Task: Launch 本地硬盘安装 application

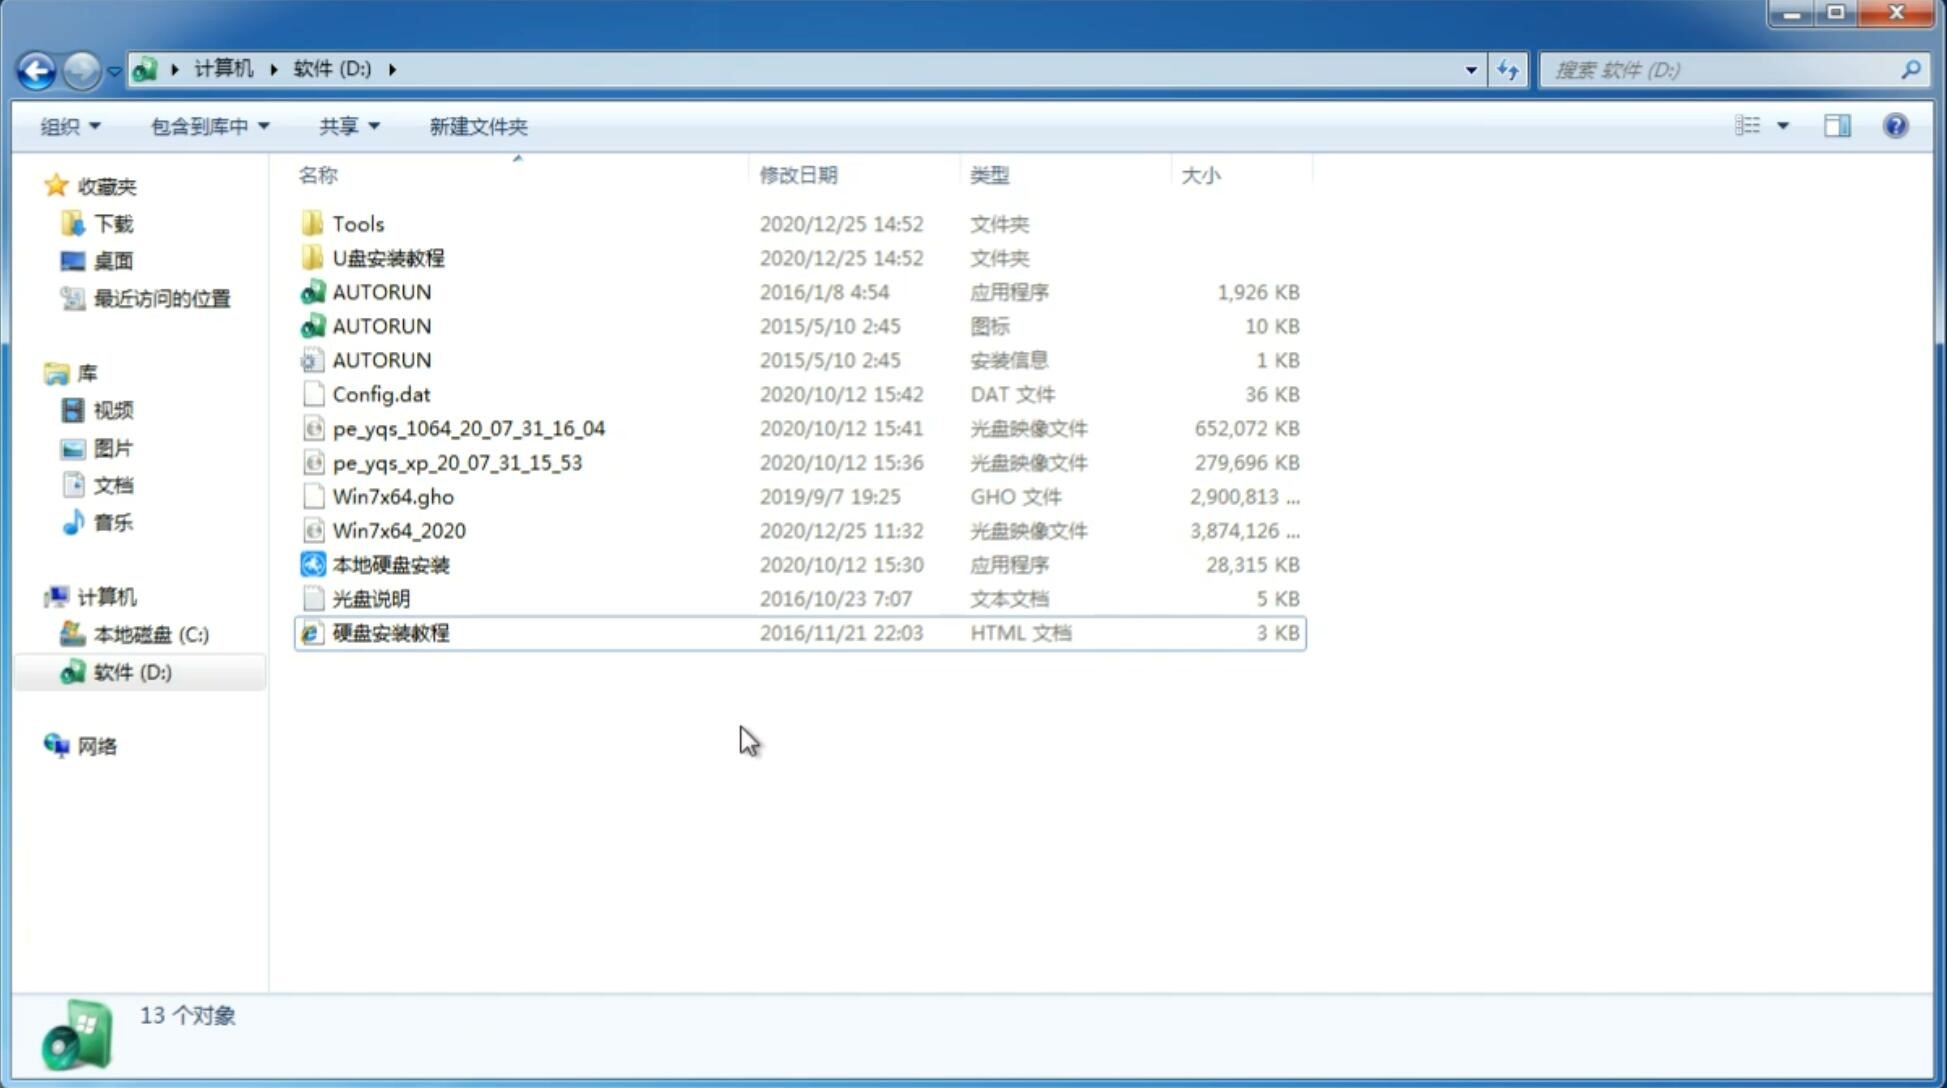Action: click(x=390, y=564)
